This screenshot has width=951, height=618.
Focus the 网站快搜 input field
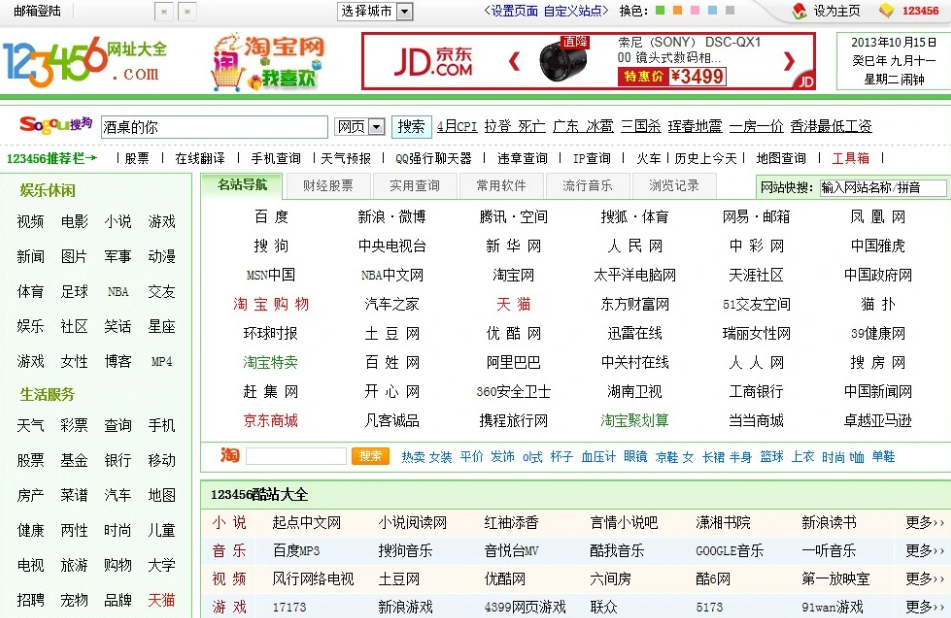point(883,188)
